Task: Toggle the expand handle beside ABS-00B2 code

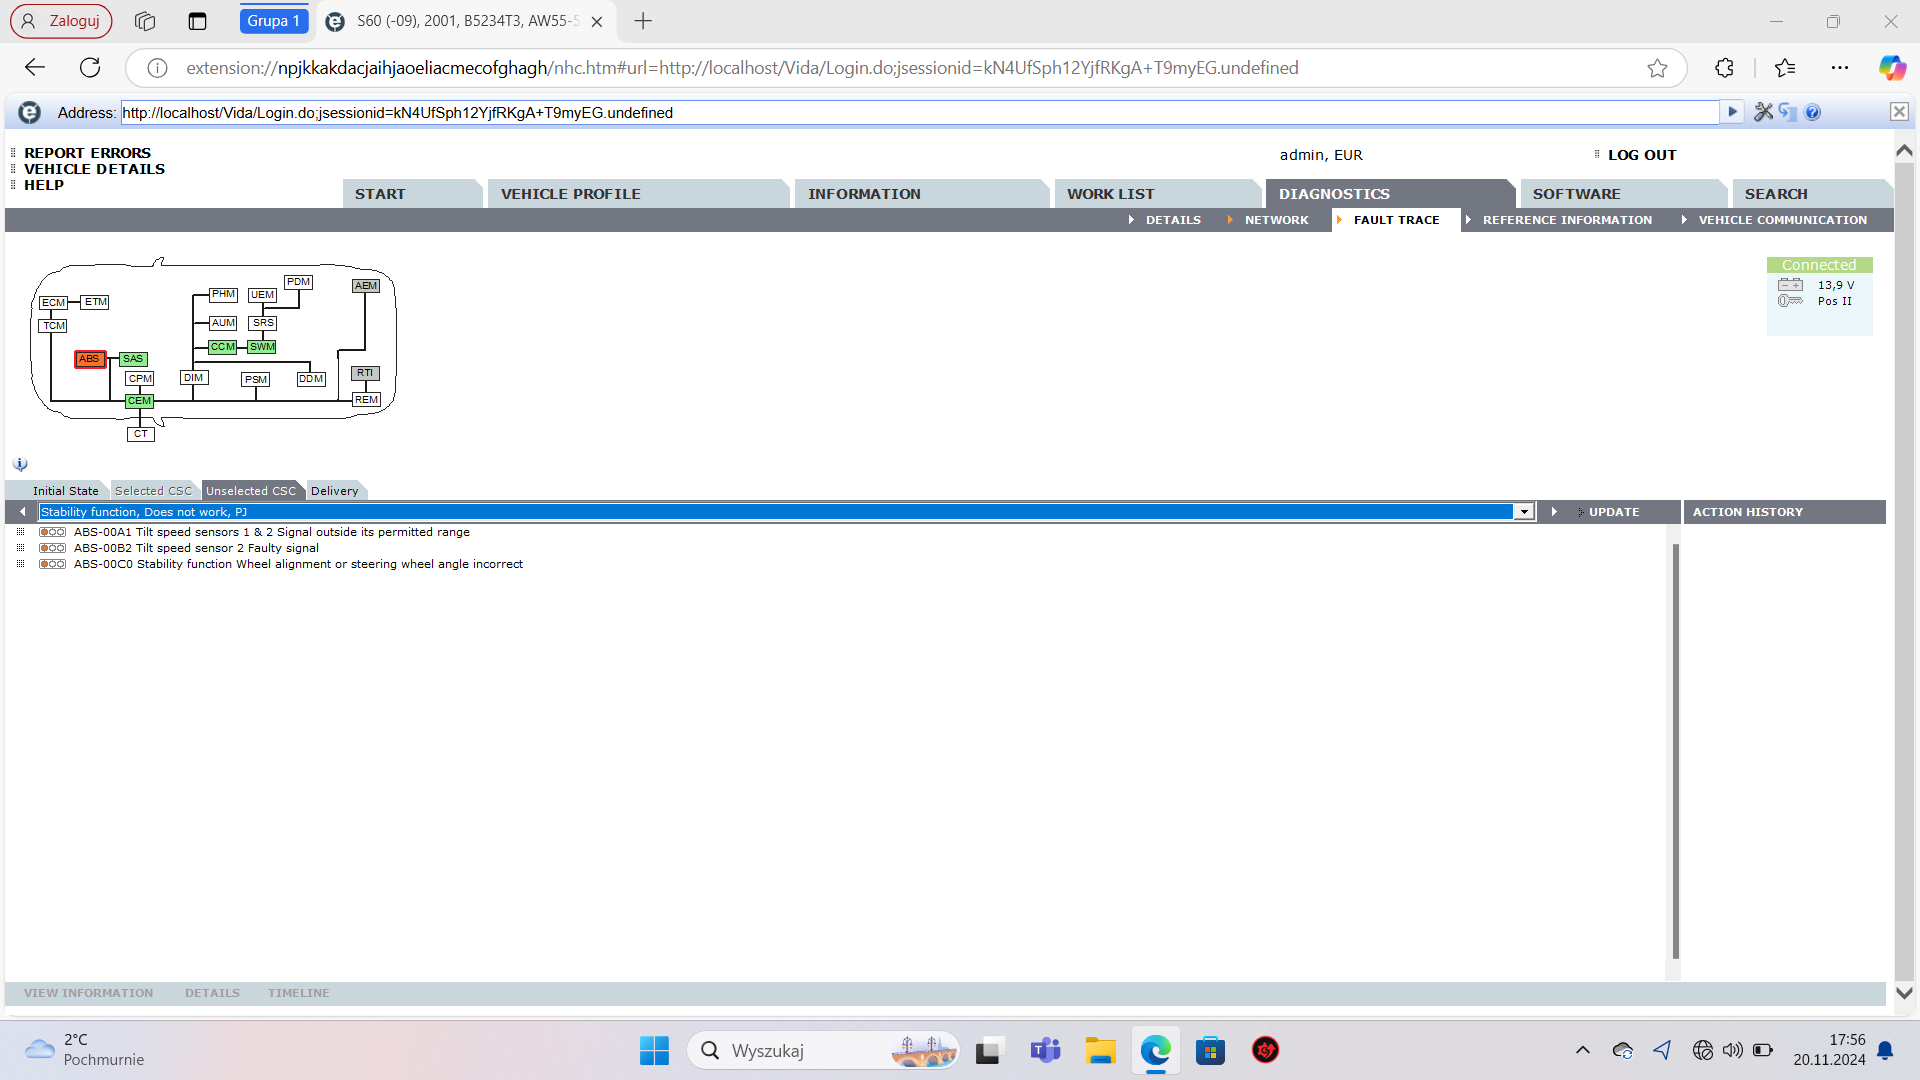Action: tap(20, 548)
